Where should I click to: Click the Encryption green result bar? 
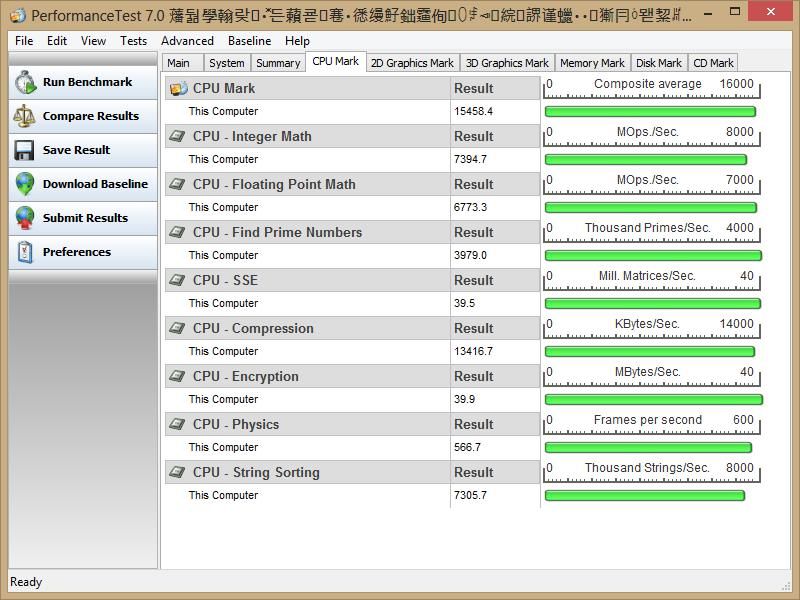pos(654,399)
